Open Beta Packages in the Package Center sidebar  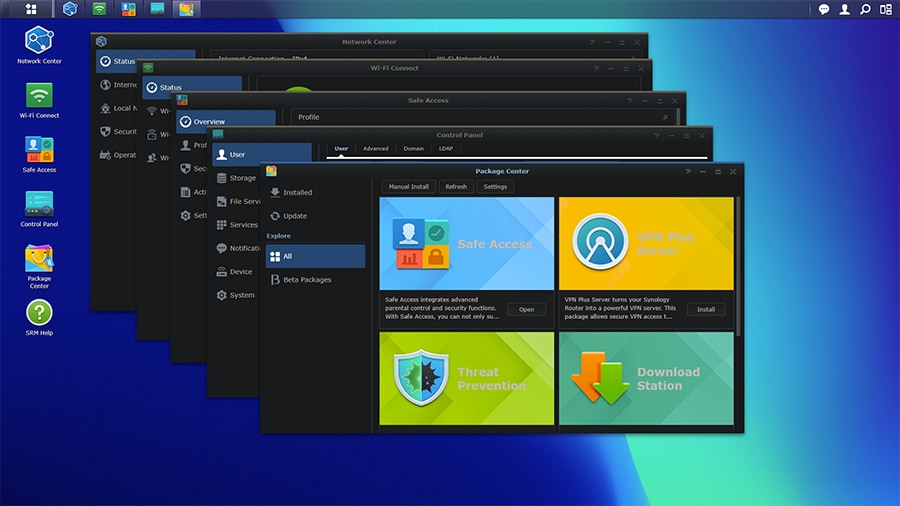[x=307, y=280]
